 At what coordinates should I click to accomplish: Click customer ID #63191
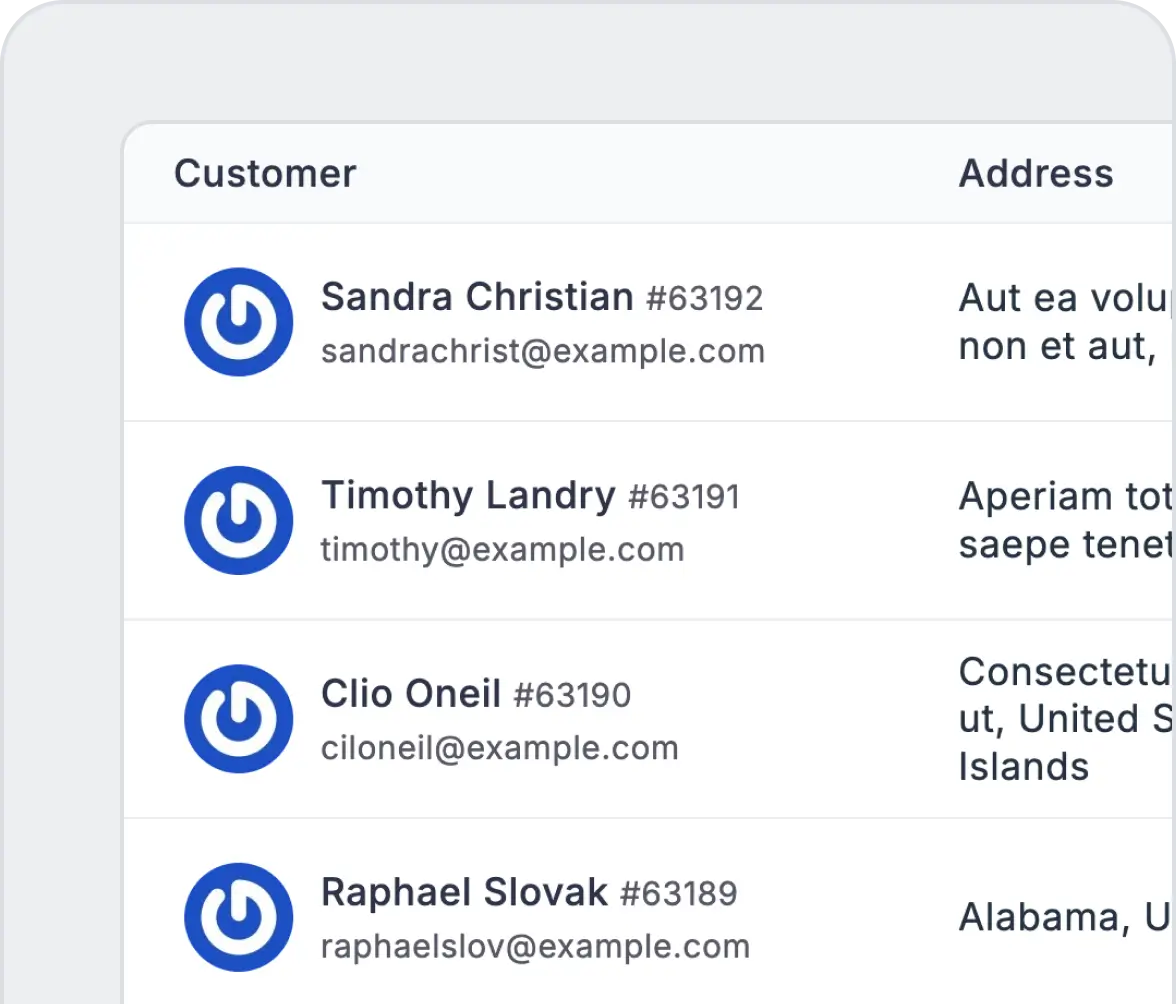(684, 497)
